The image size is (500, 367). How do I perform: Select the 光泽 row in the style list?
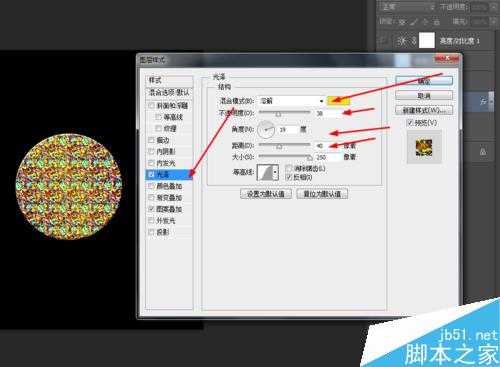click(x=169, y=174)
